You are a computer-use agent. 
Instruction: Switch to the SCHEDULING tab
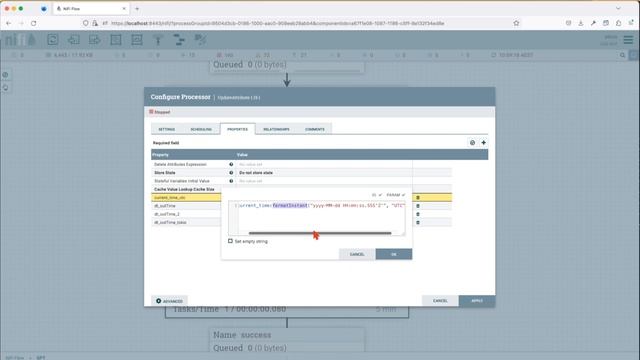(x=201, y=129)
